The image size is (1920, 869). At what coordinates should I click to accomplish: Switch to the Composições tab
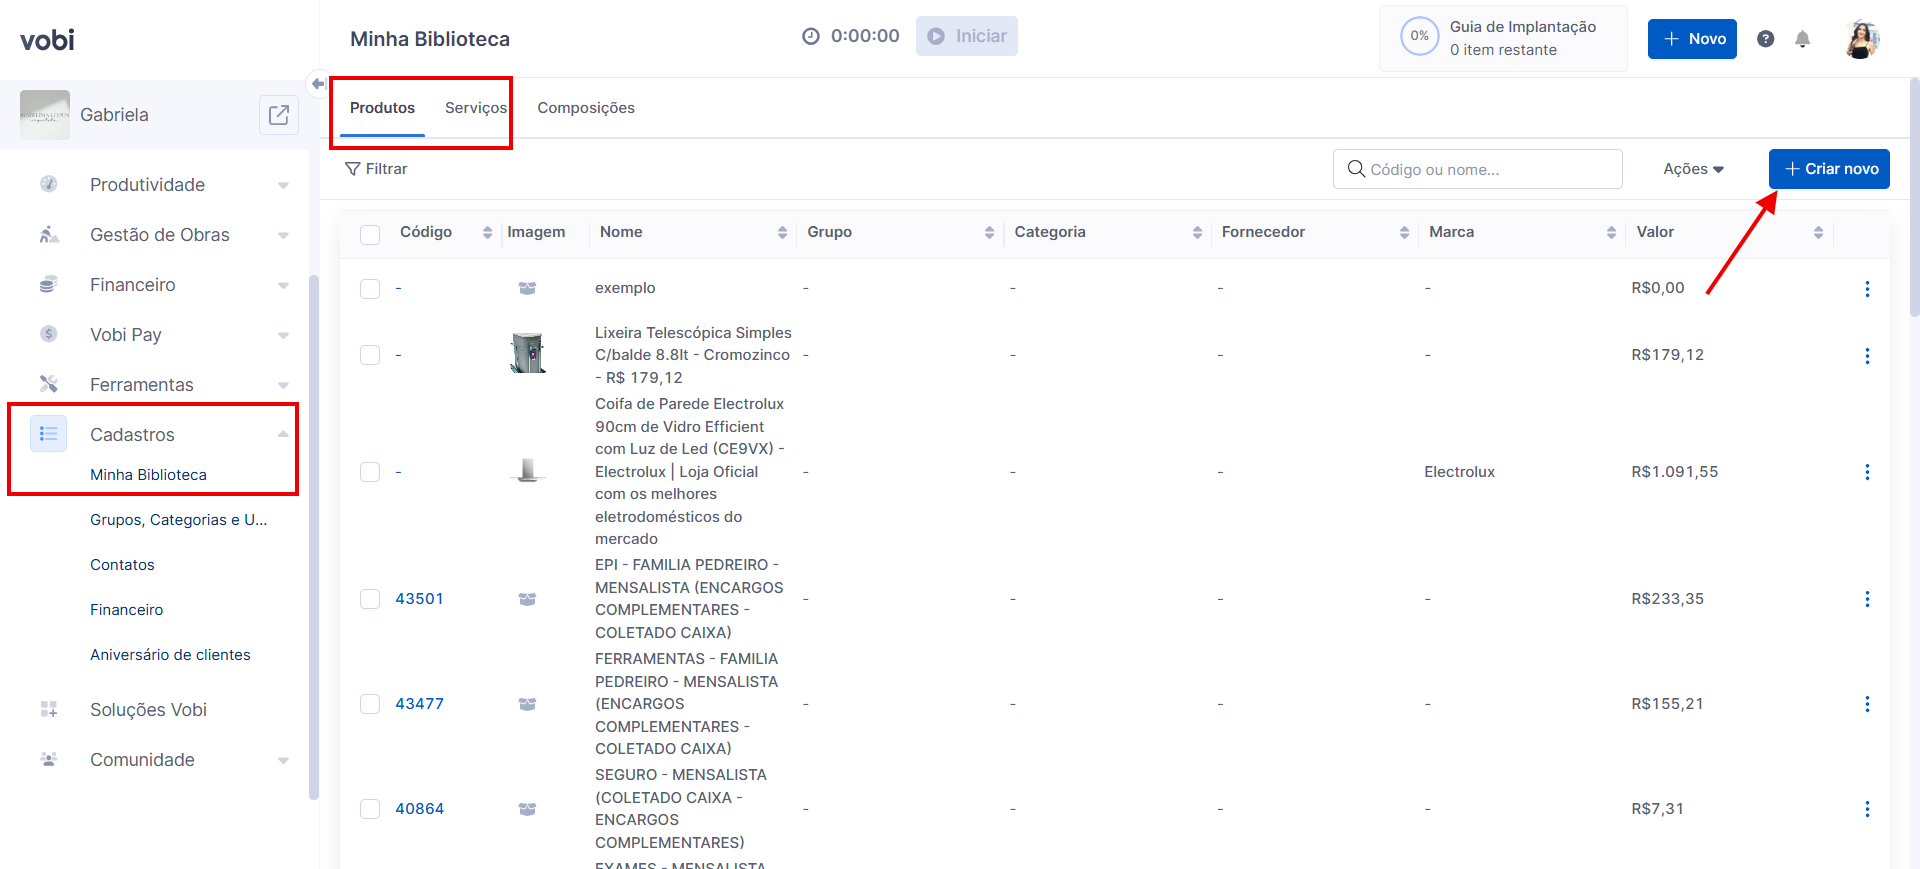point(586,108)
